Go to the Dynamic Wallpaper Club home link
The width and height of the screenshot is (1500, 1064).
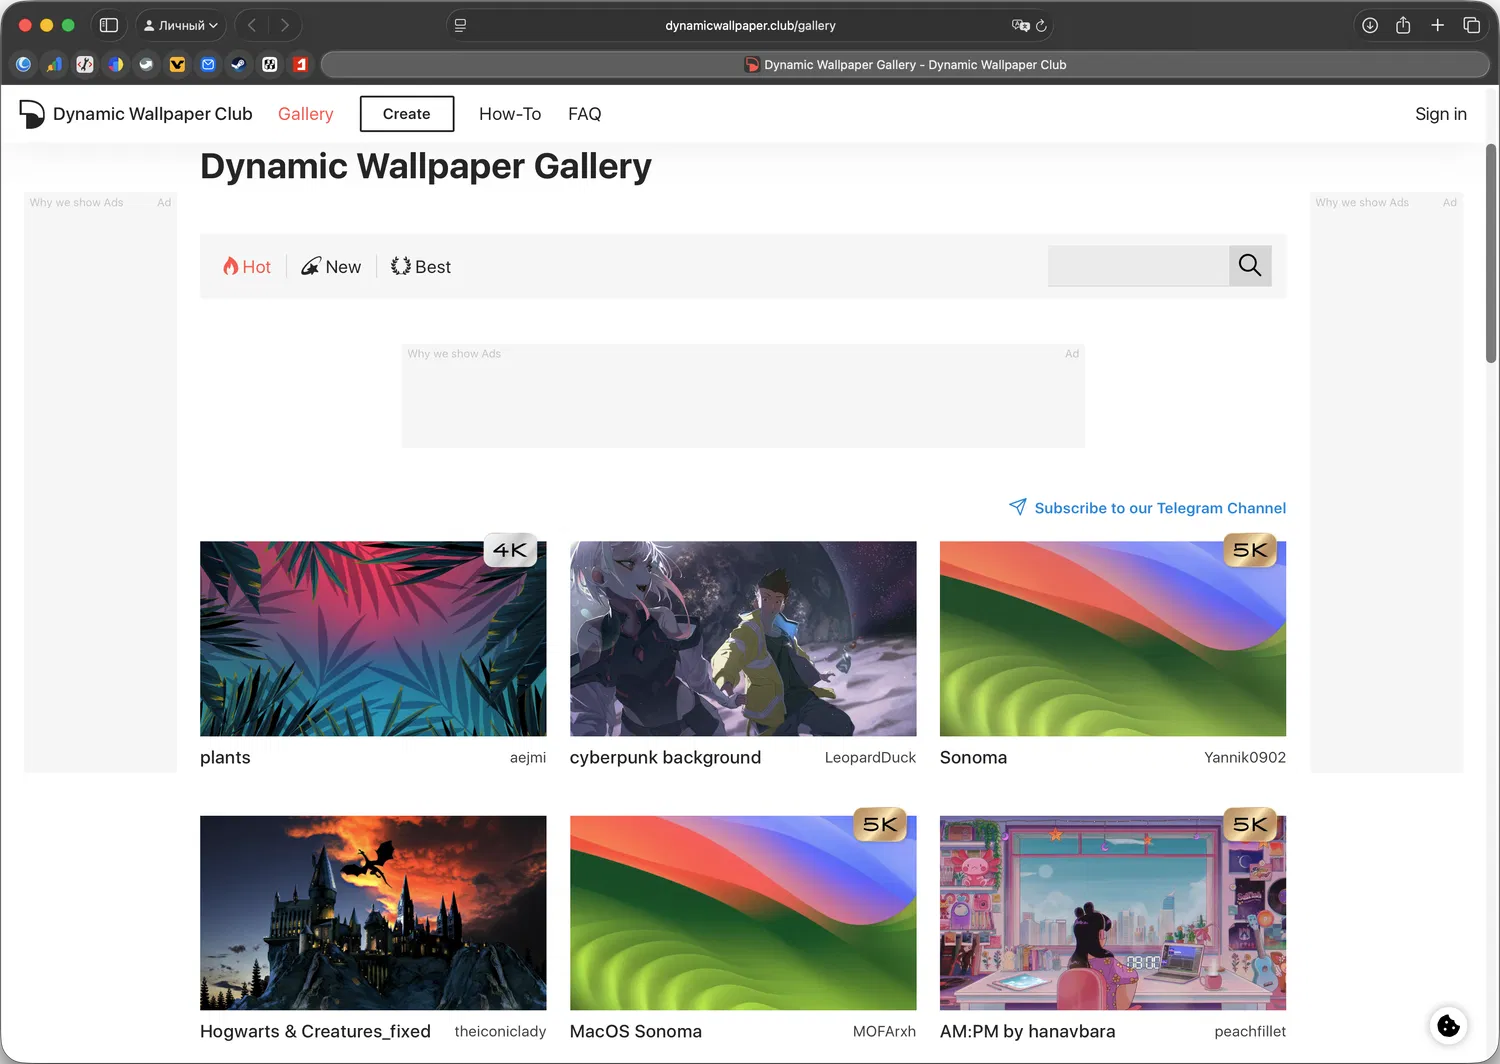coord(152,114)
